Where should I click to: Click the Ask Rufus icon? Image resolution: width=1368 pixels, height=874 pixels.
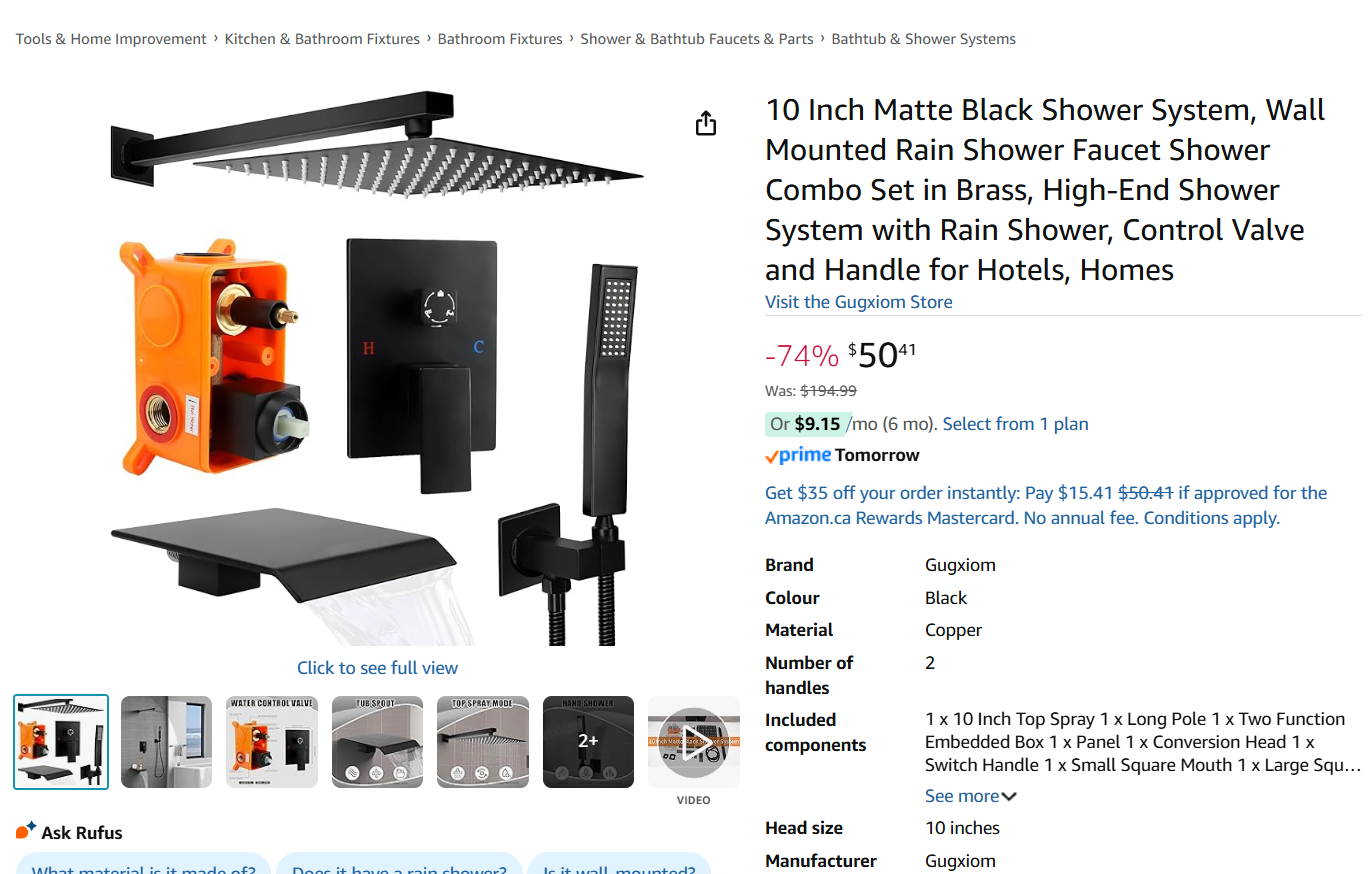(26, 831)
